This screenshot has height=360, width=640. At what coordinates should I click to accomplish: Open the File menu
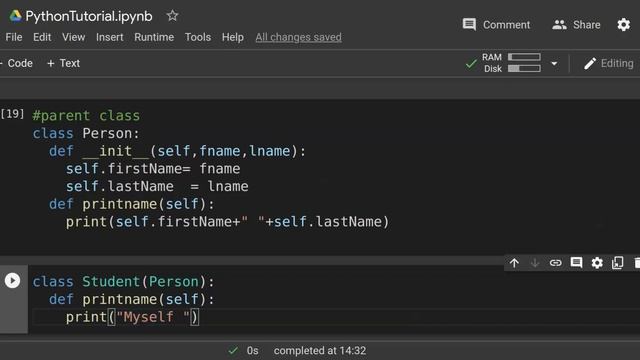click(x=14, y=37)
